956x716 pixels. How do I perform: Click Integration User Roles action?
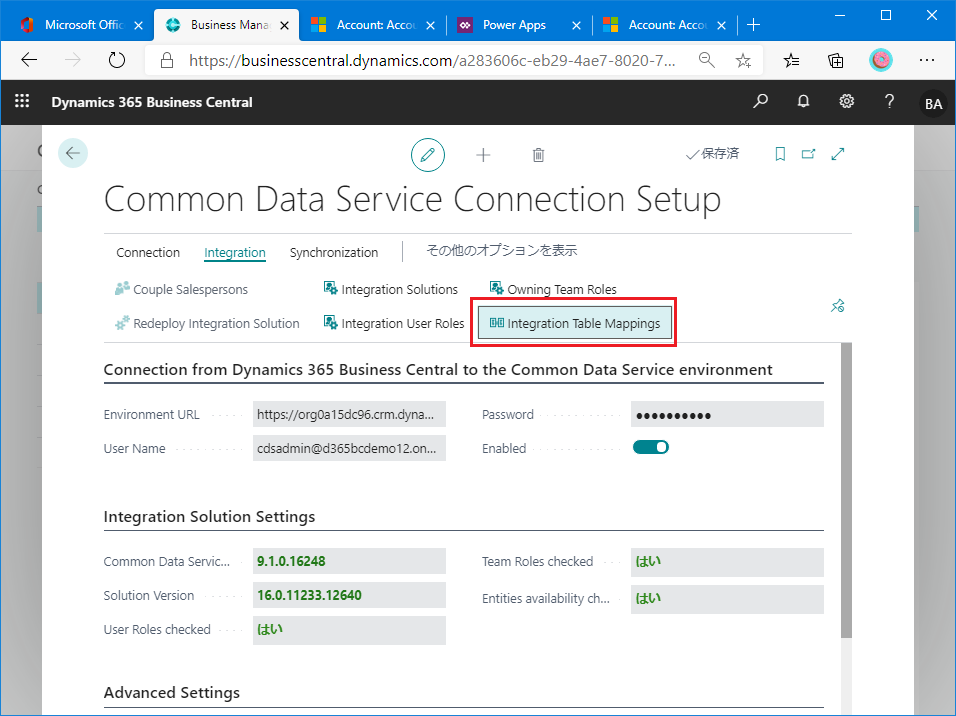[394, 323]
